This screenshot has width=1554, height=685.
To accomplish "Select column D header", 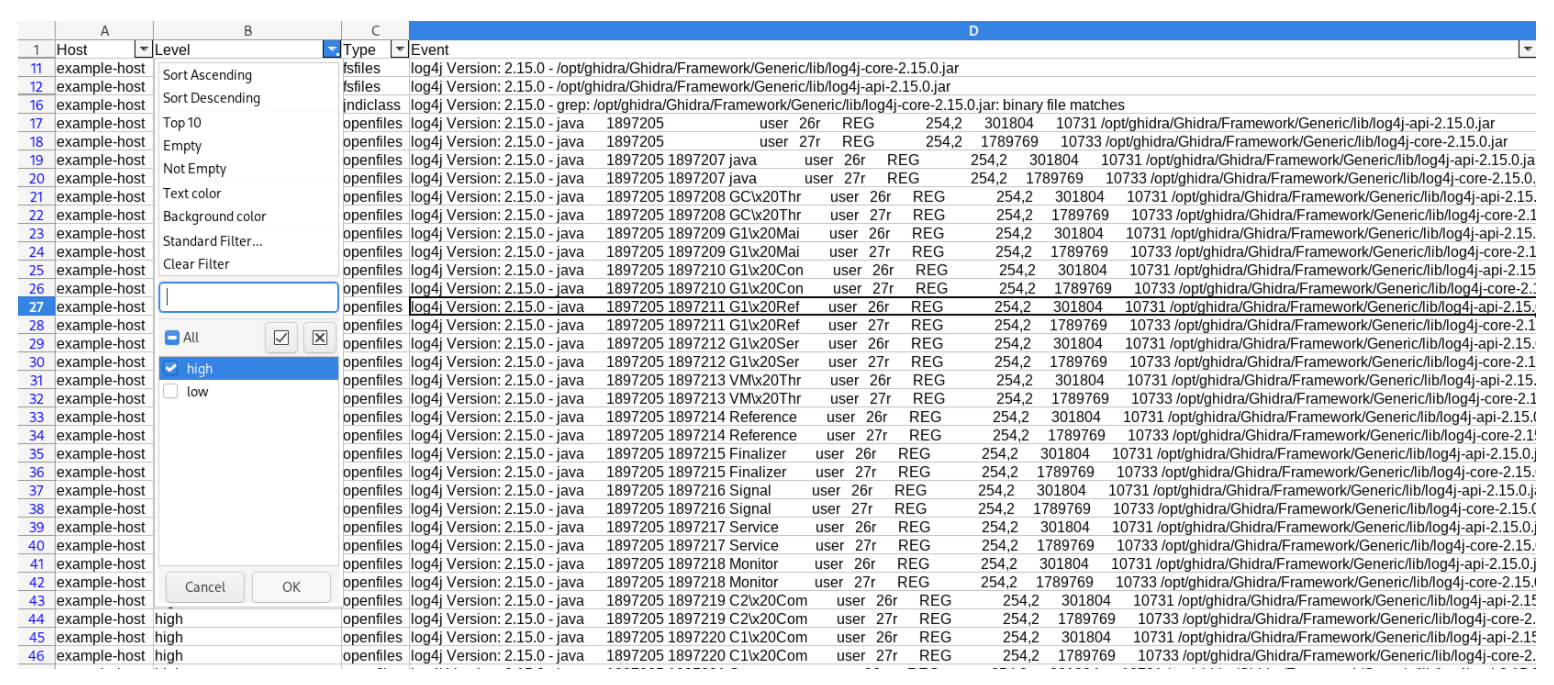I will pyautogui.click(x=972, y=31).
